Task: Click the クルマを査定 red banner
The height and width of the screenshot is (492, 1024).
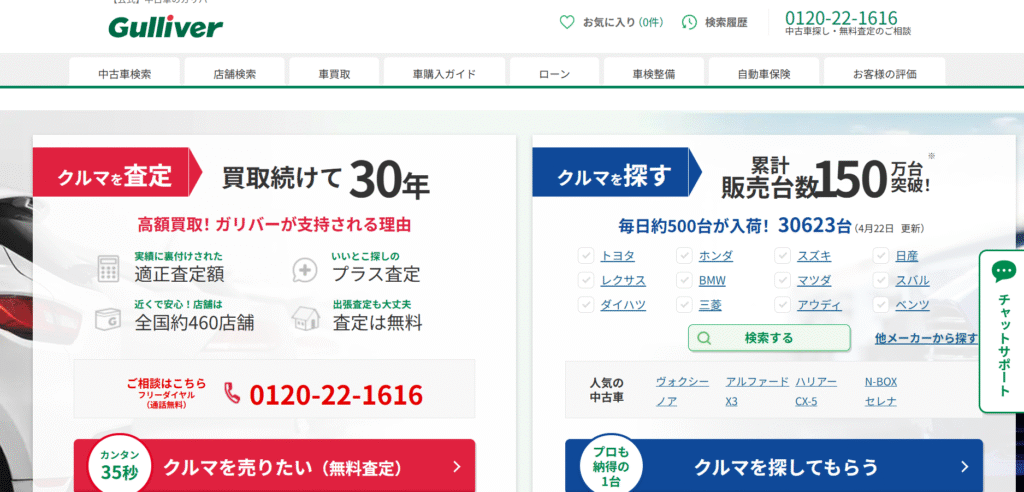Action: pyautogui.click(x=118, y=172)
